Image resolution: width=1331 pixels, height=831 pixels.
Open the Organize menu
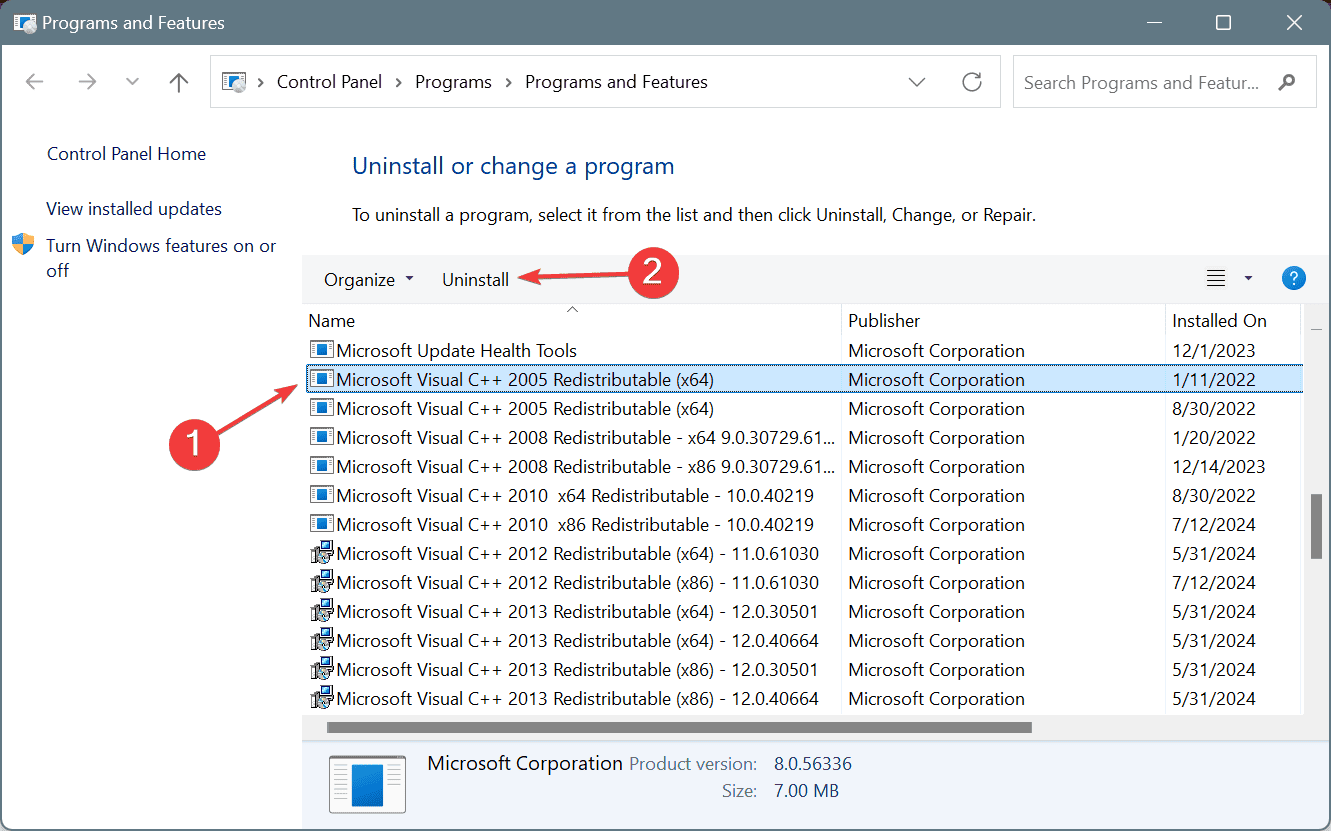pyautogui.click(x=368, y=280)
